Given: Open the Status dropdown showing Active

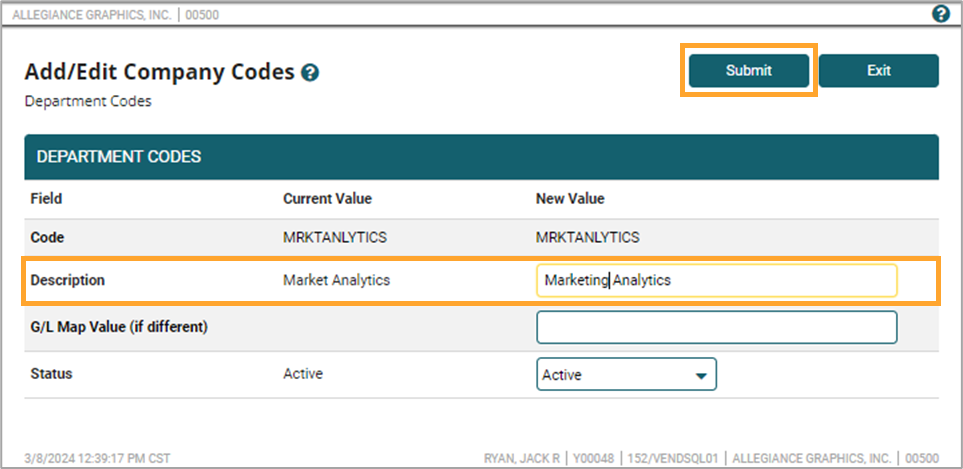Looking at the screenshot, I should [626, 374].
